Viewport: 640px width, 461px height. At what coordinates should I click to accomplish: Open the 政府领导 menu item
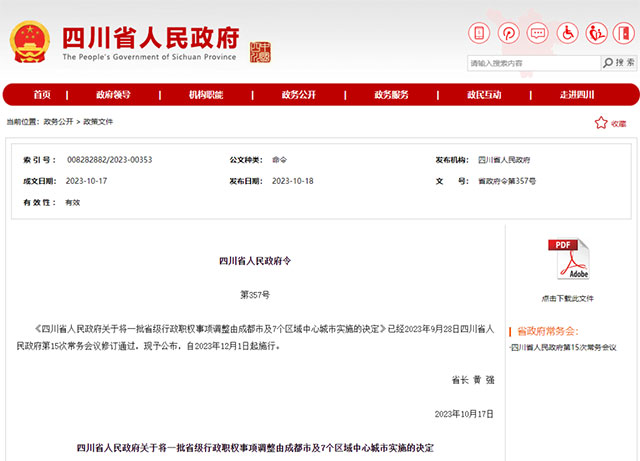pyautogui.click(x=113, y=95)
